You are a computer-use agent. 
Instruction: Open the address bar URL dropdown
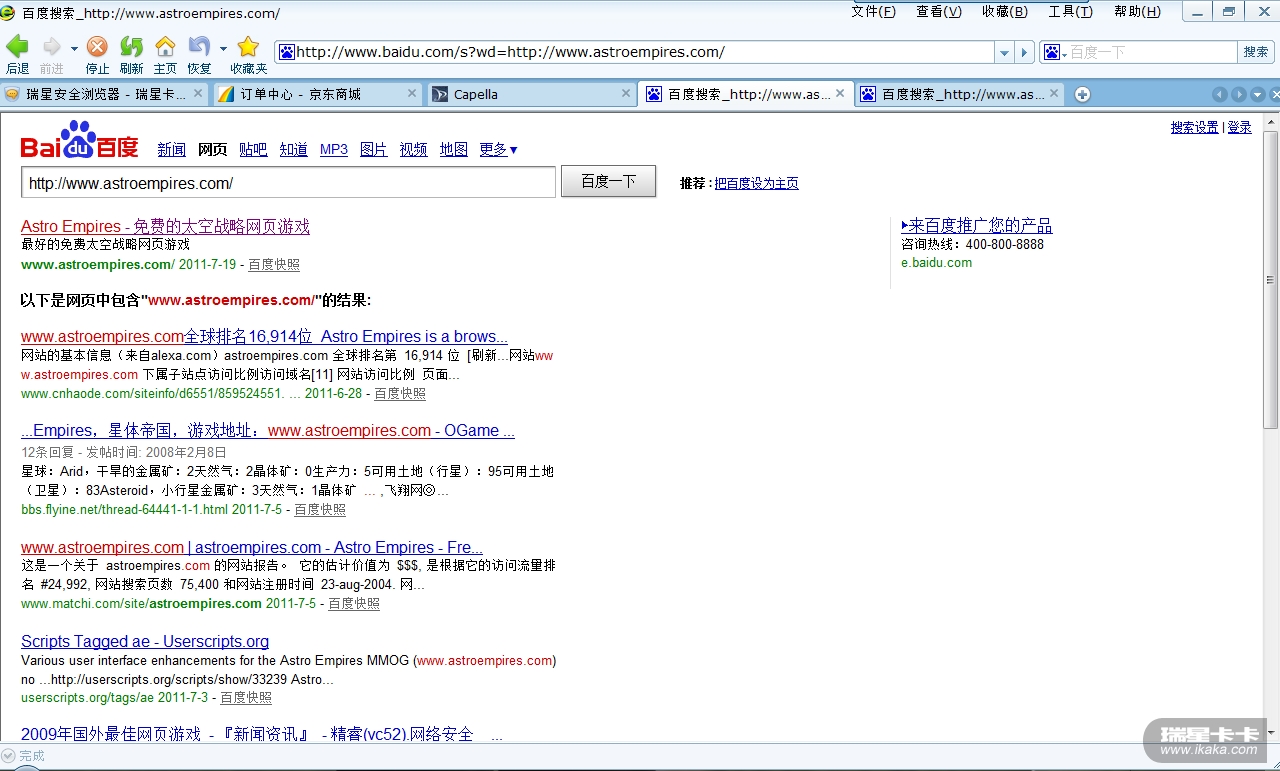pyautogui.click(x=1005, y=52)
